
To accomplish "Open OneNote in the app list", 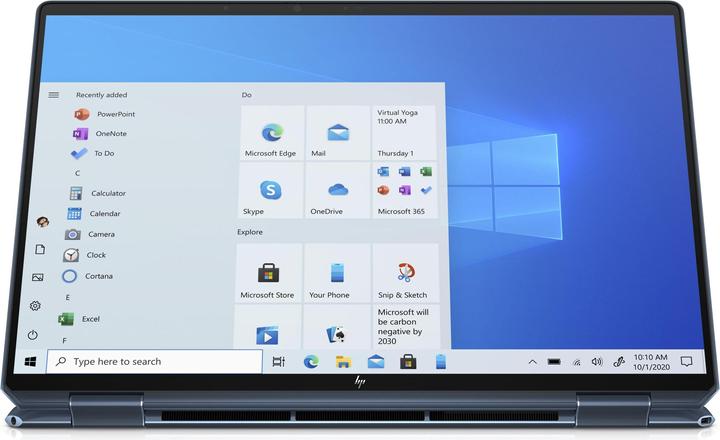I will pyautogui.click(x=100, y=134).
